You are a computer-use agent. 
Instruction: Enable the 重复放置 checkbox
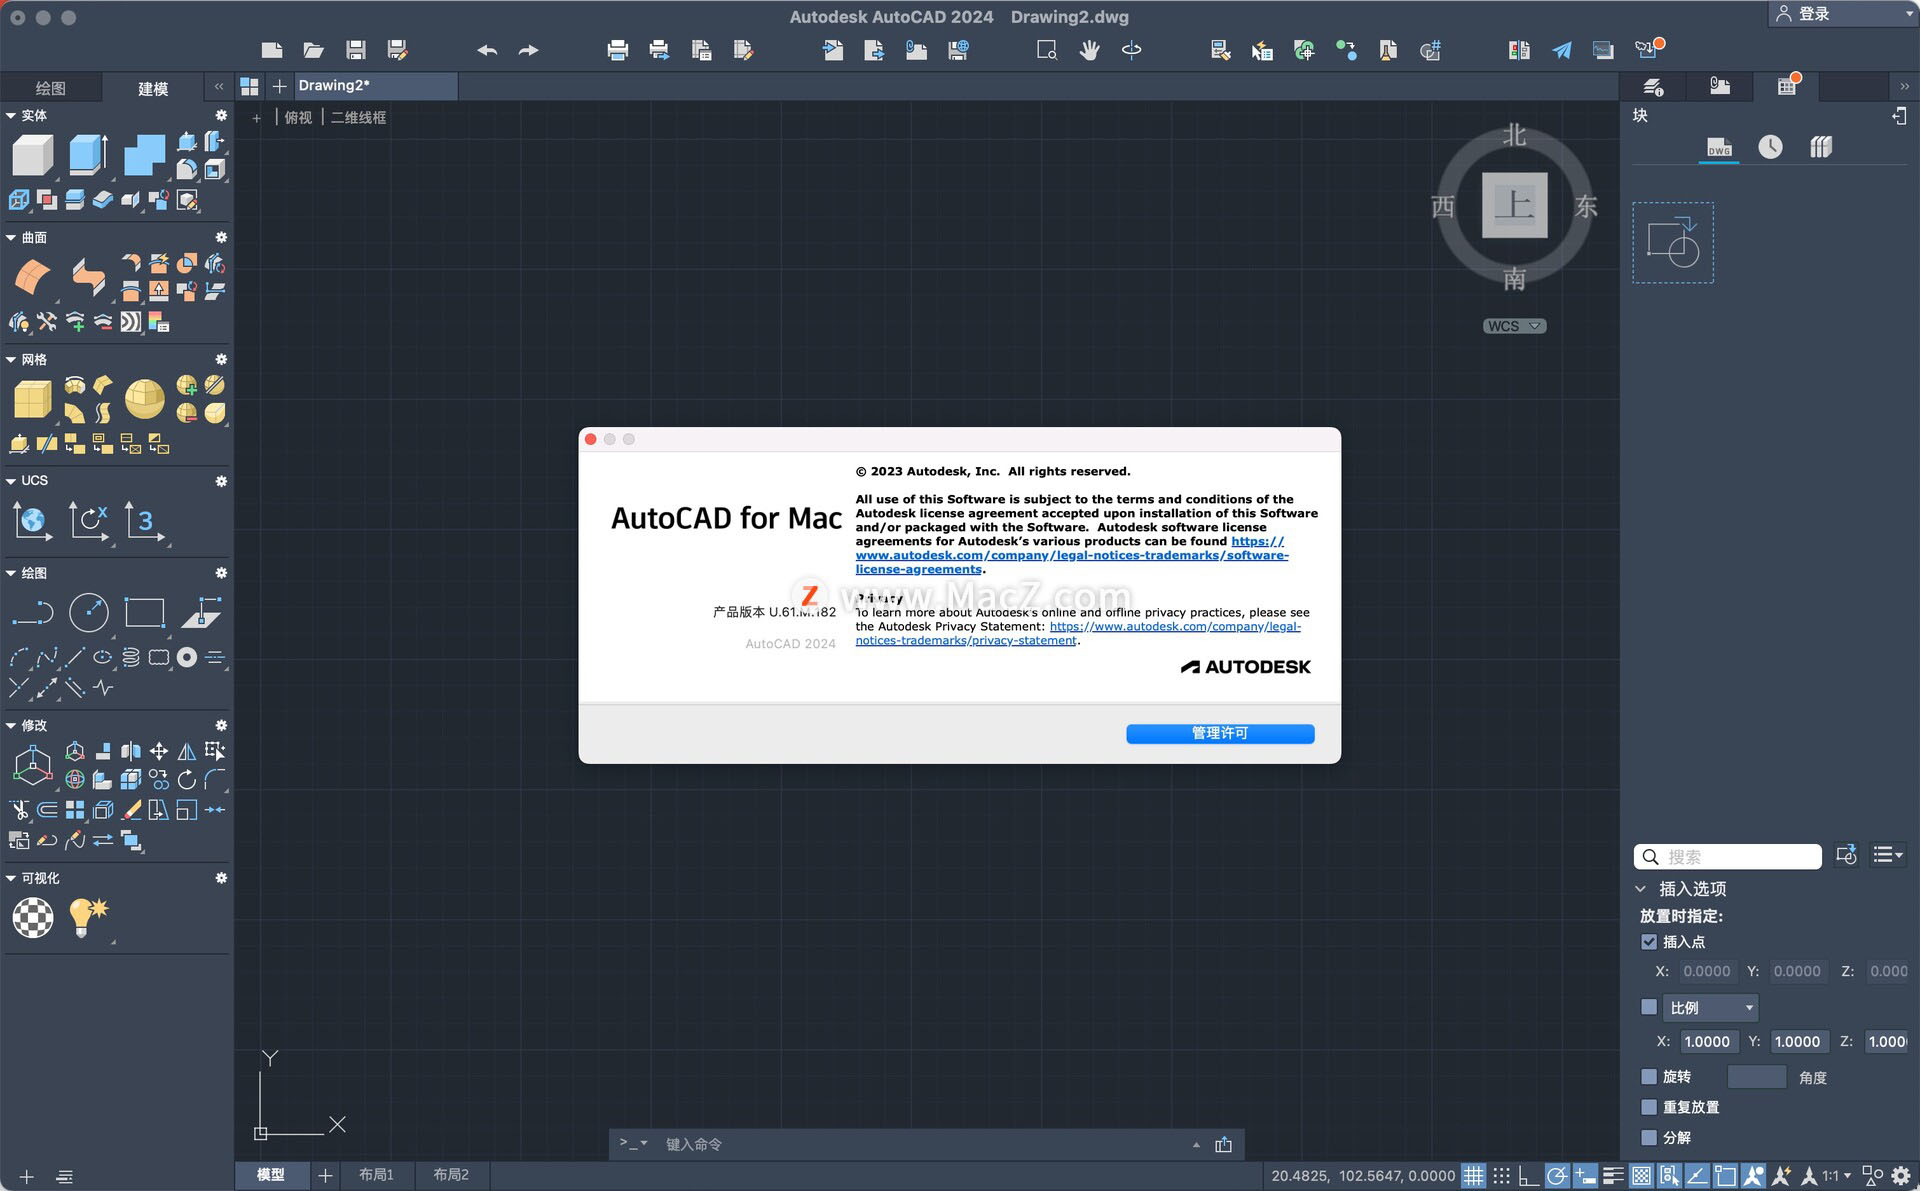coord(1649,1107)
